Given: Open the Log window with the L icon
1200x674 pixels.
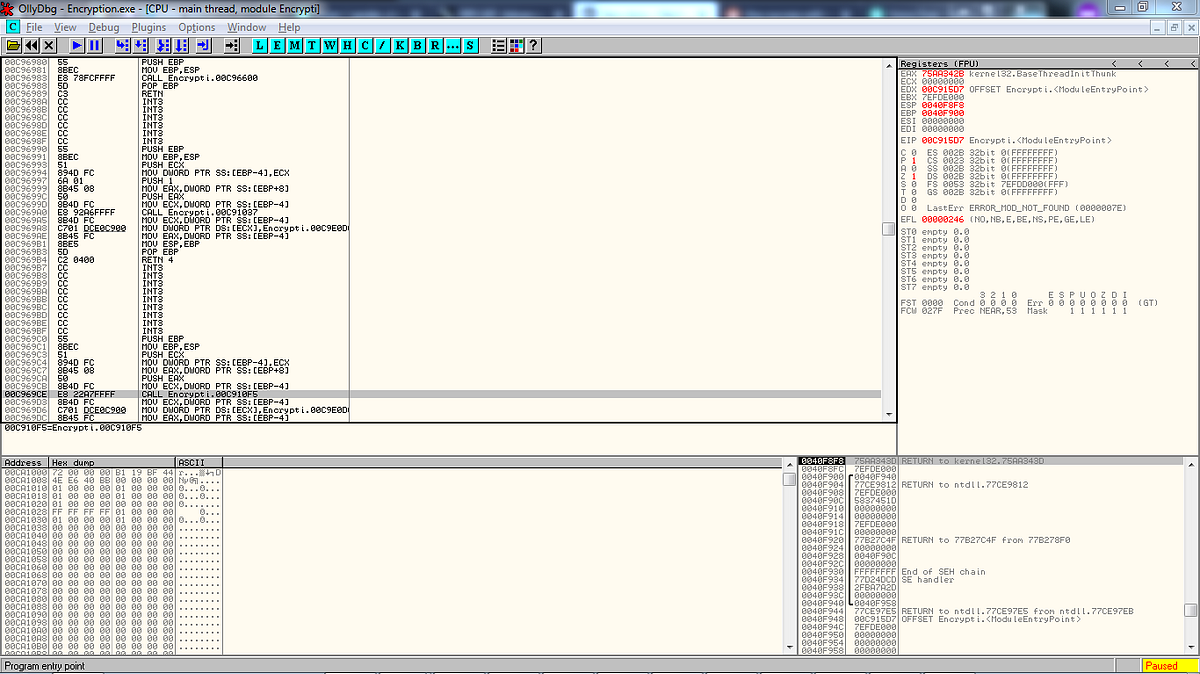Looking at the screenshot, I should (258, 45).
